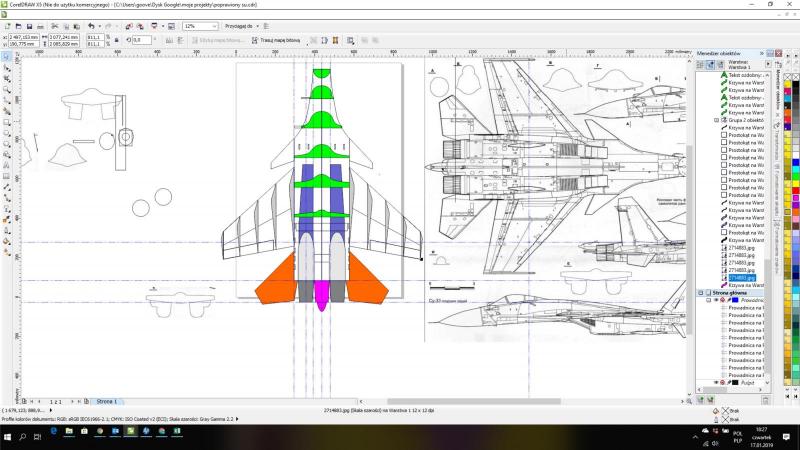Click the Cut scissors icon
Image resolution: width=800 pixels, height=450 pixels.
tap(55, 25)
